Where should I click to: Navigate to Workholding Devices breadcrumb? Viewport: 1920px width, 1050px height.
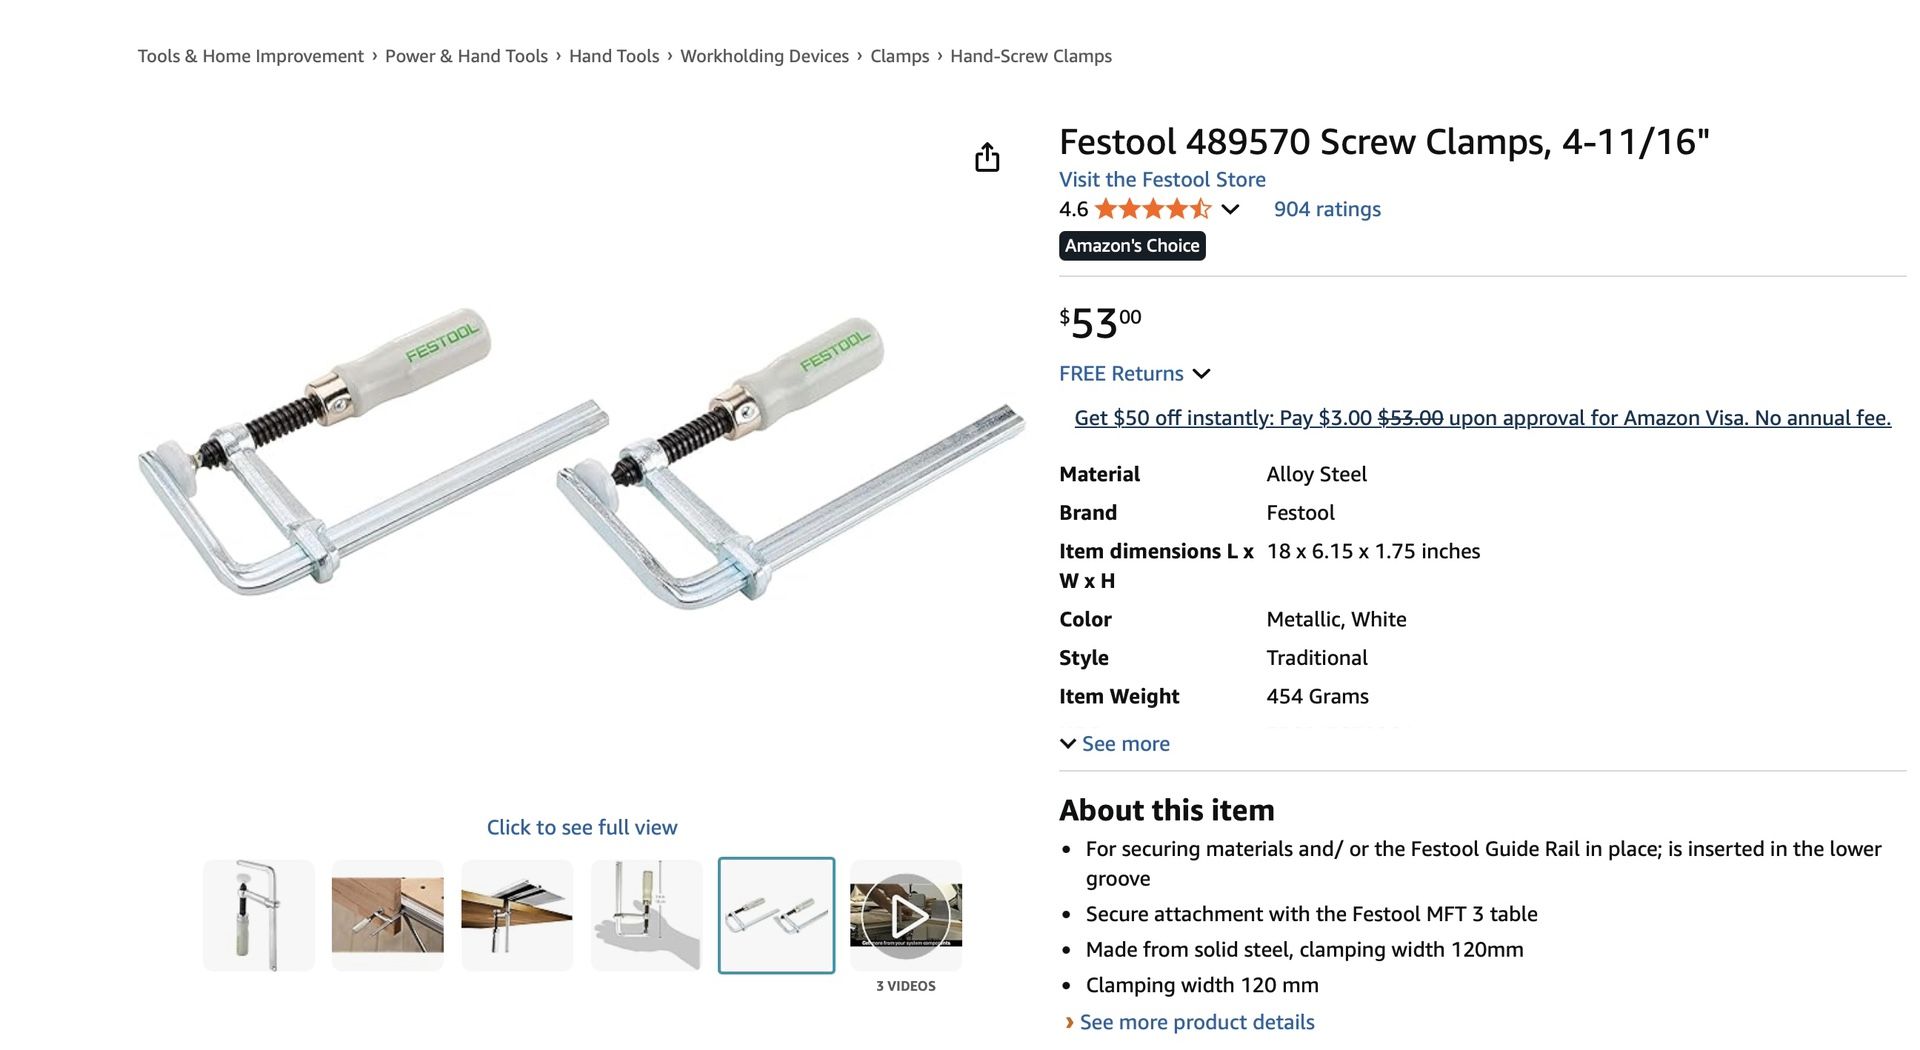click(x=764, y=56)
